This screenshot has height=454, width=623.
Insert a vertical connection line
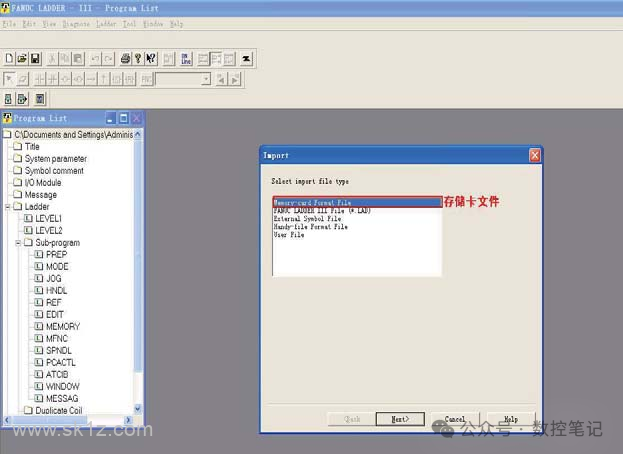click(x=104, y=79)
